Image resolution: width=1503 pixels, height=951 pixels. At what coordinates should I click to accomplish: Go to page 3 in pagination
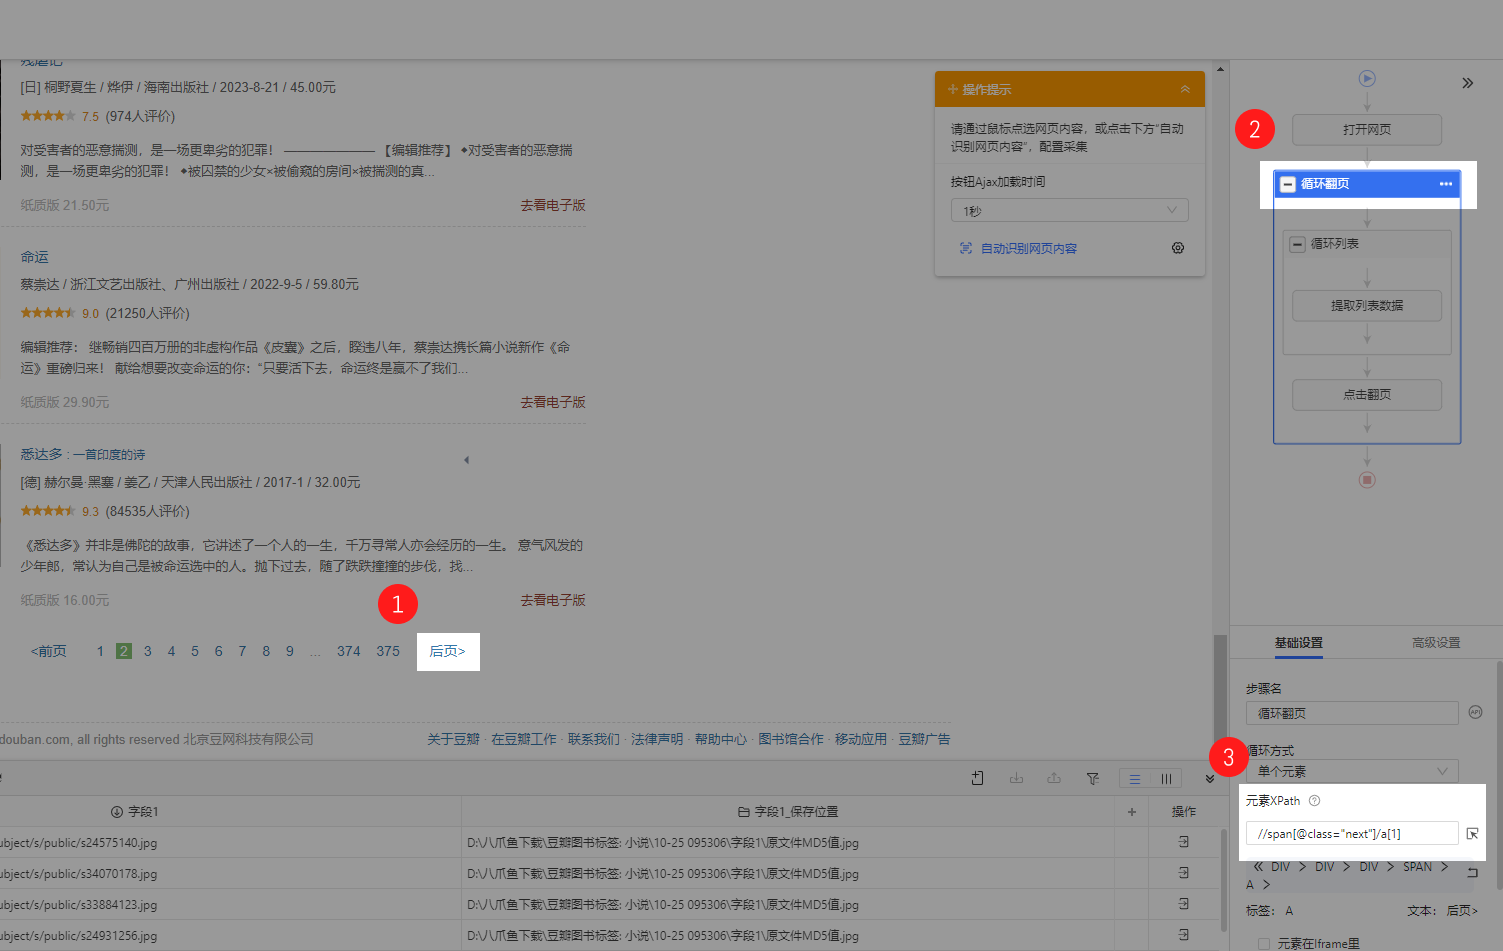[x=148, y=652]
